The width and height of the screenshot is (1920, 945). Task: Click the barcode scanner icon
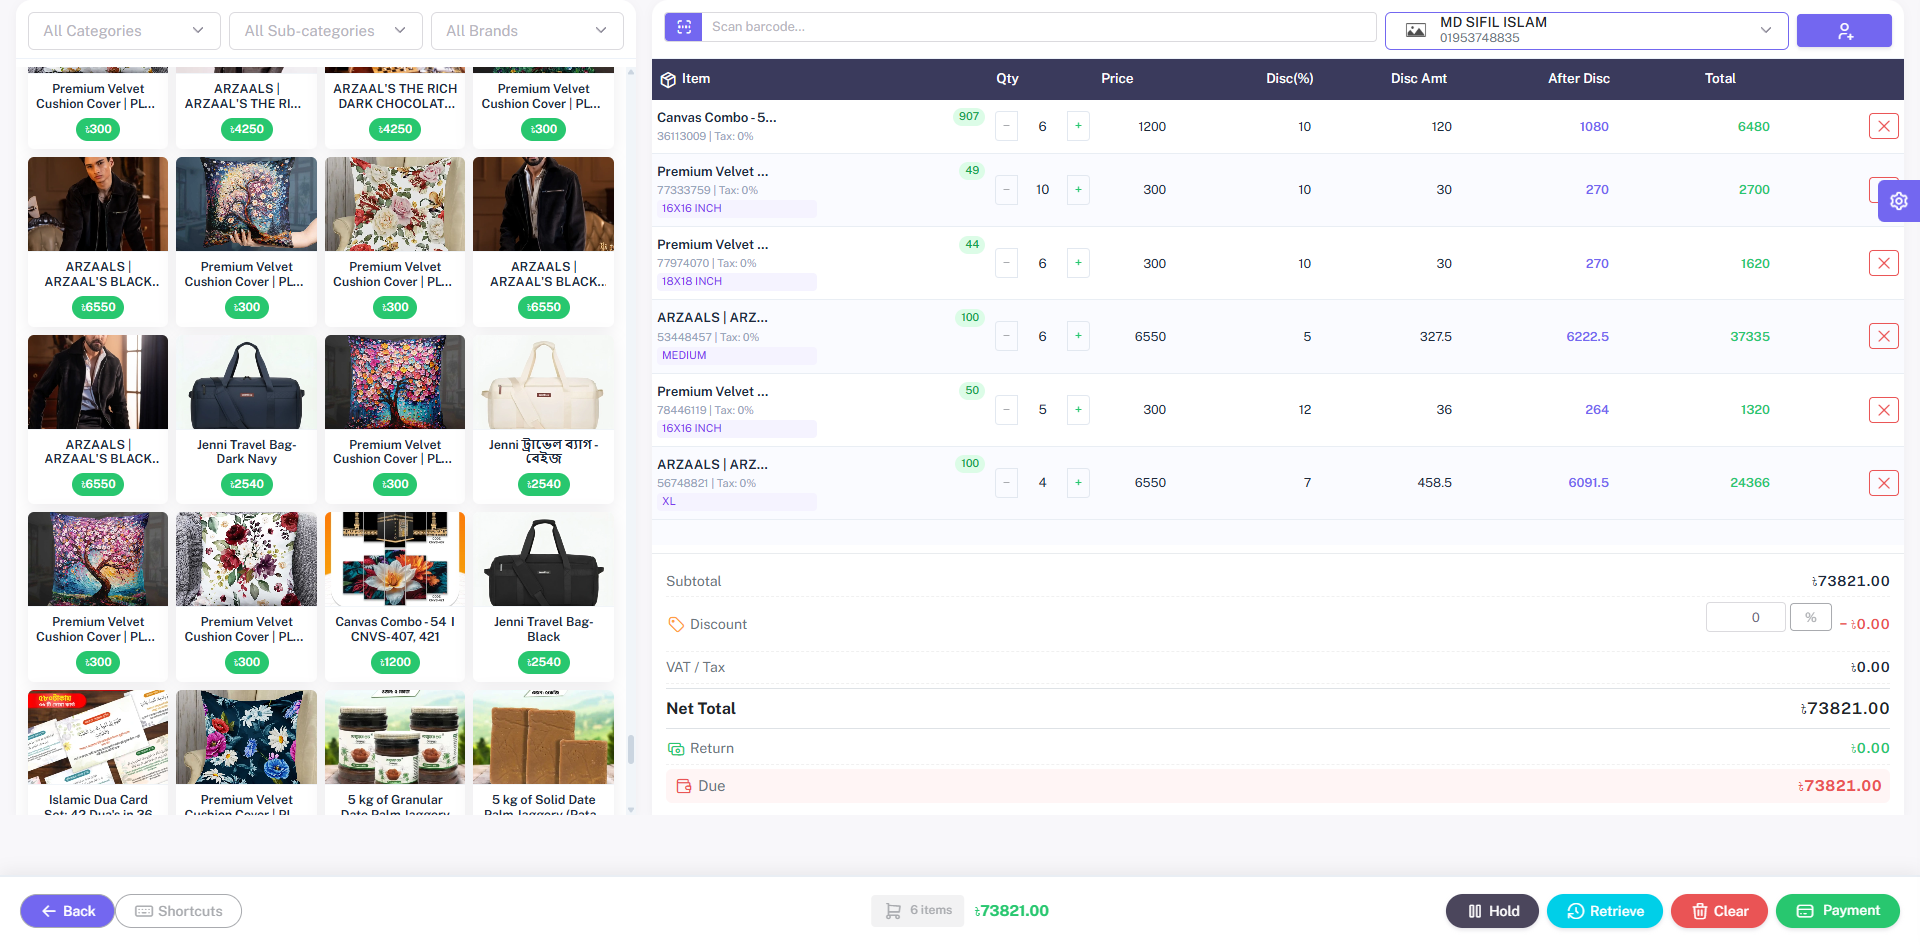(x=683, y=27)
